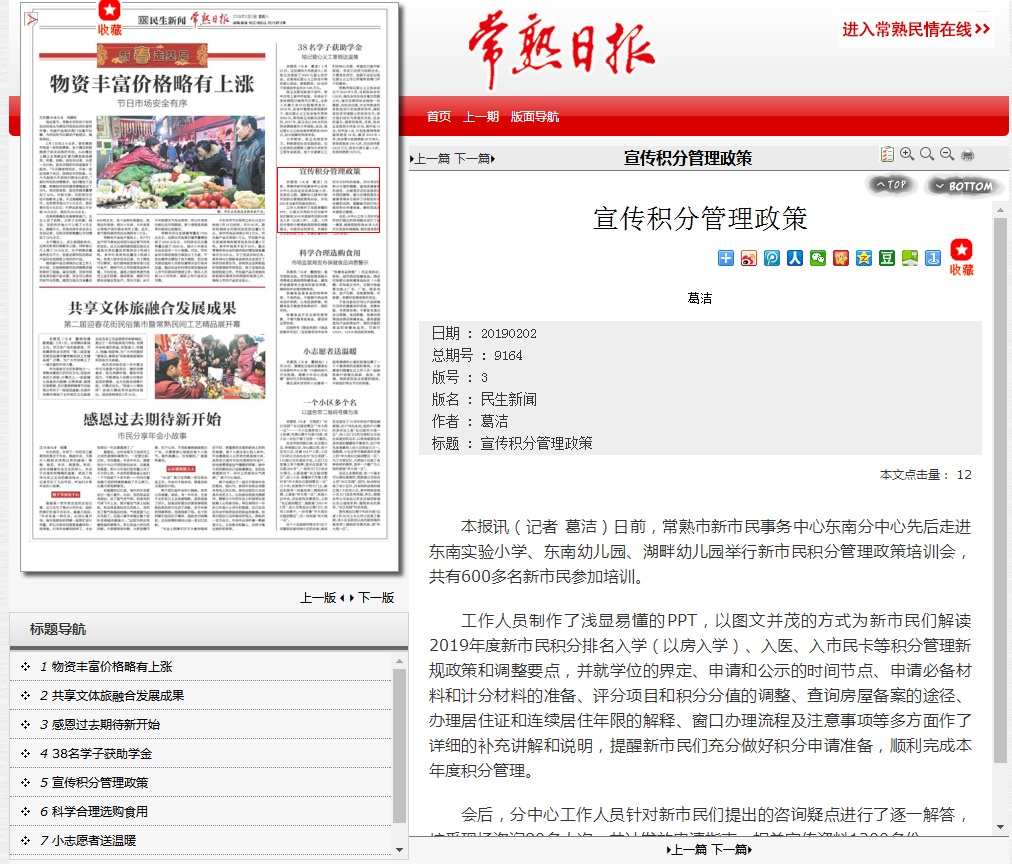
Task: Print the article using the printer icon
Action: pos(967,155)
